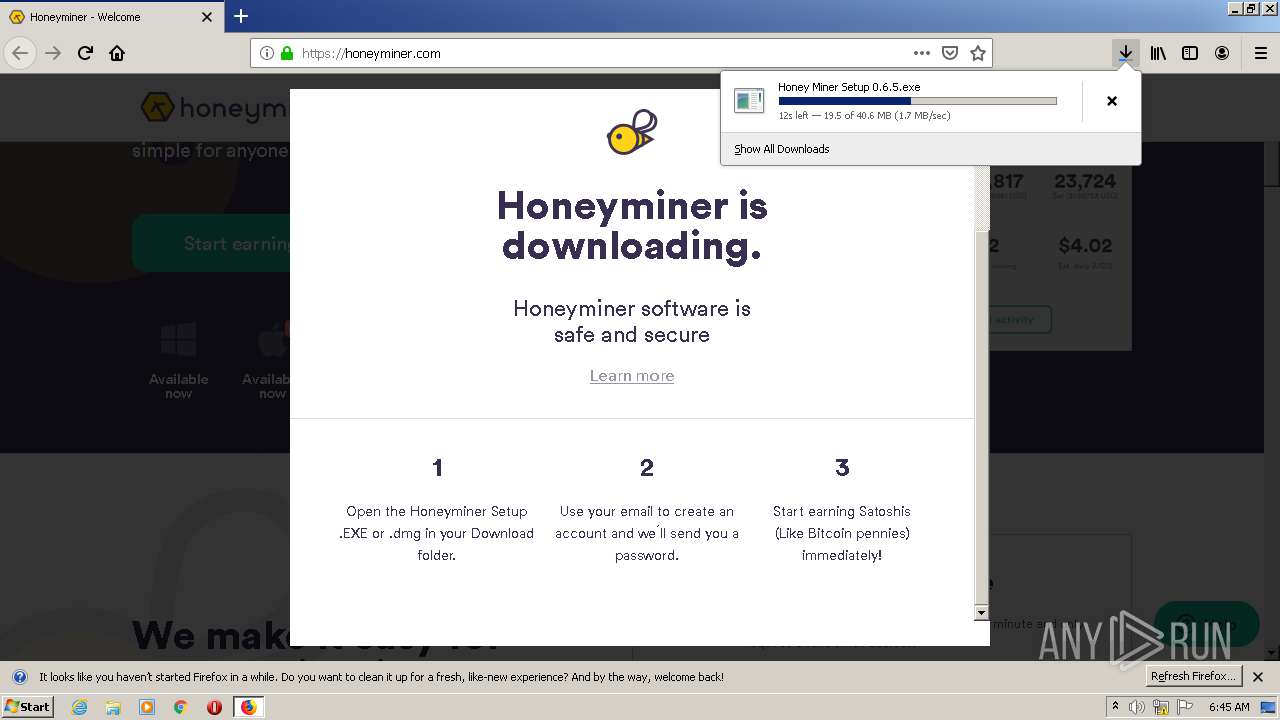Viewport: 1280px width, 720px height.
Task: Click the download progress bar
Action: [917, 101]
